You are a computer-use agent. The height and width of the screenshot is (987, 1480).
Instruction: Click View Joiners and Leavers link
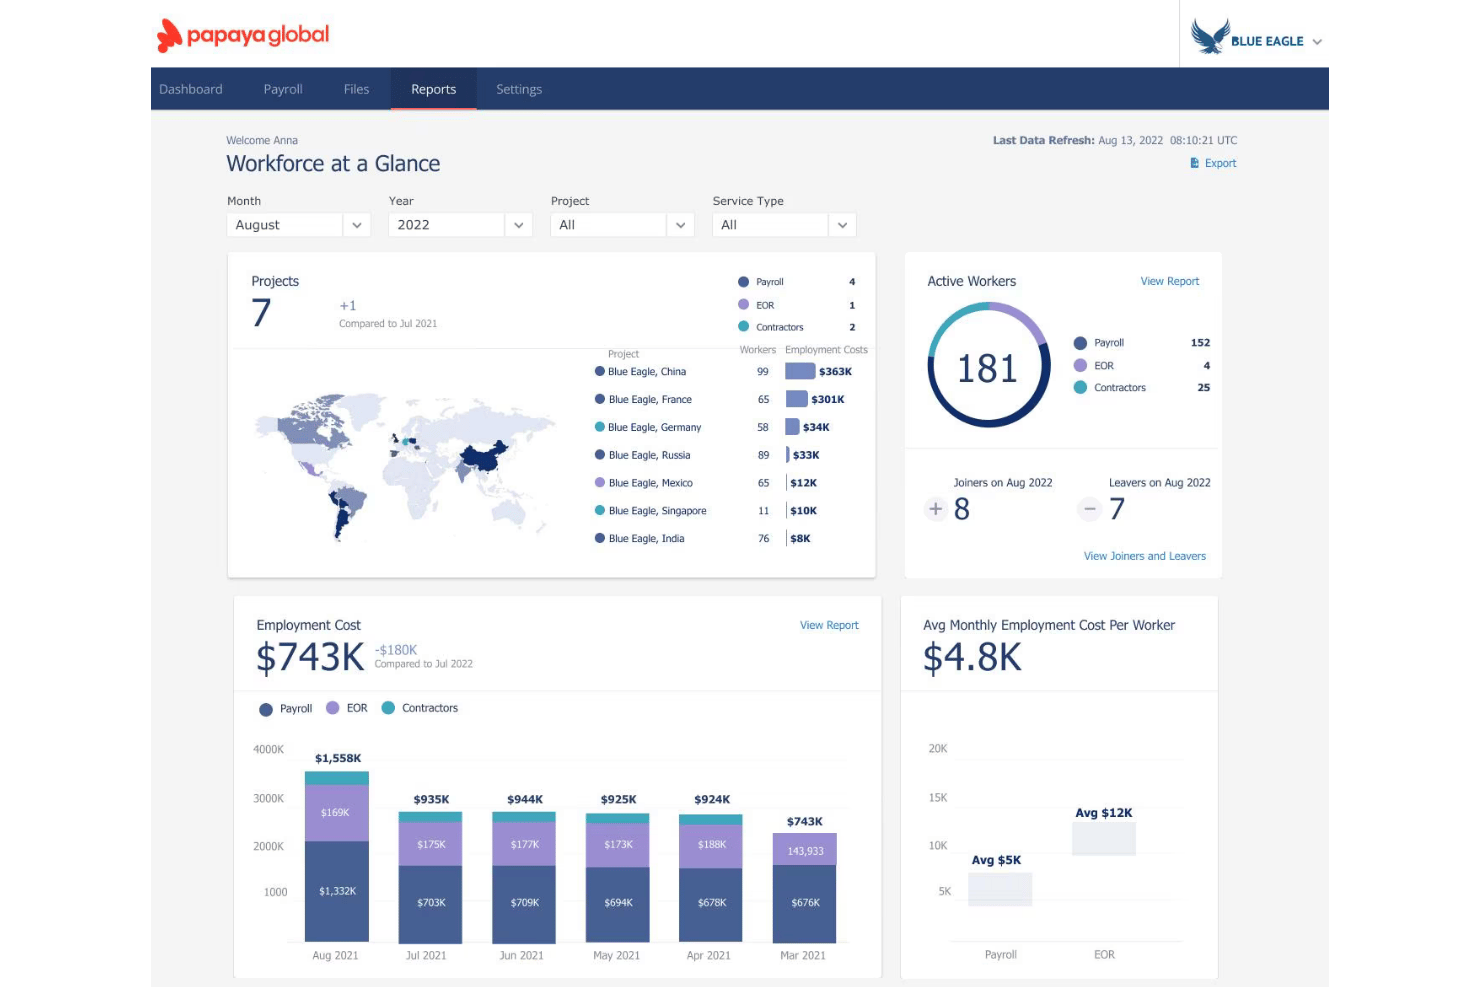click(1144, 556)
